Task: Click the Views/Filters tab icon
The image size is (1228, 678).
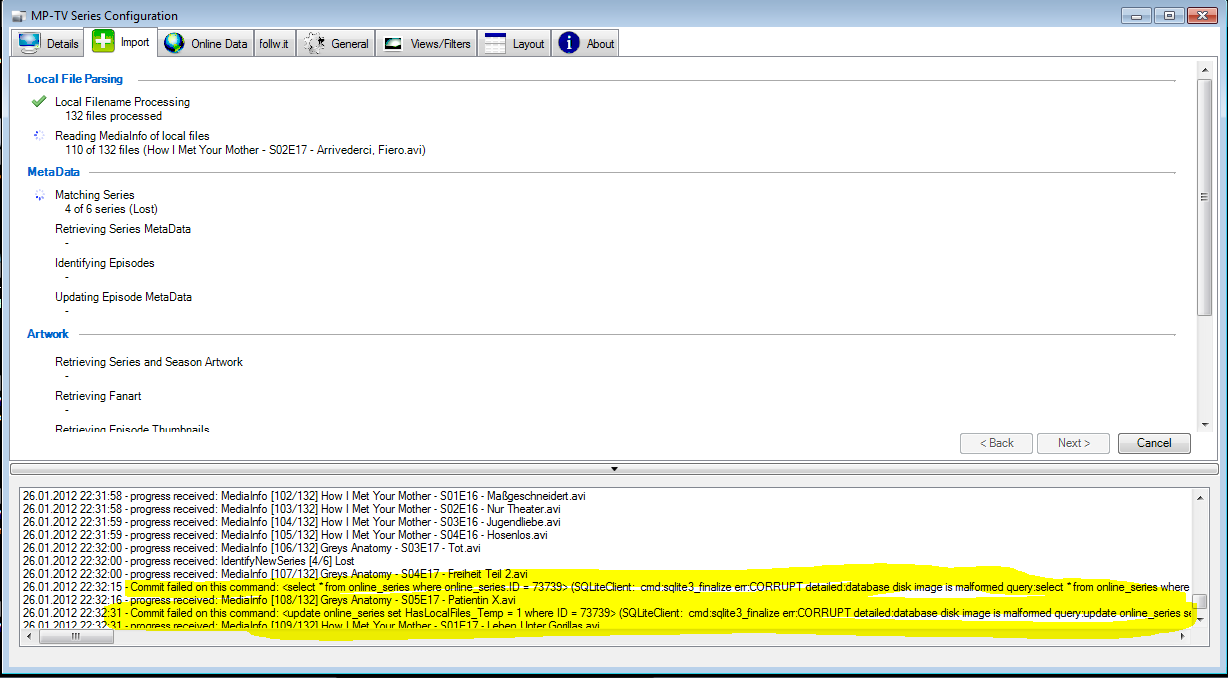Action: pyautogui.click(x=394, y=44)
